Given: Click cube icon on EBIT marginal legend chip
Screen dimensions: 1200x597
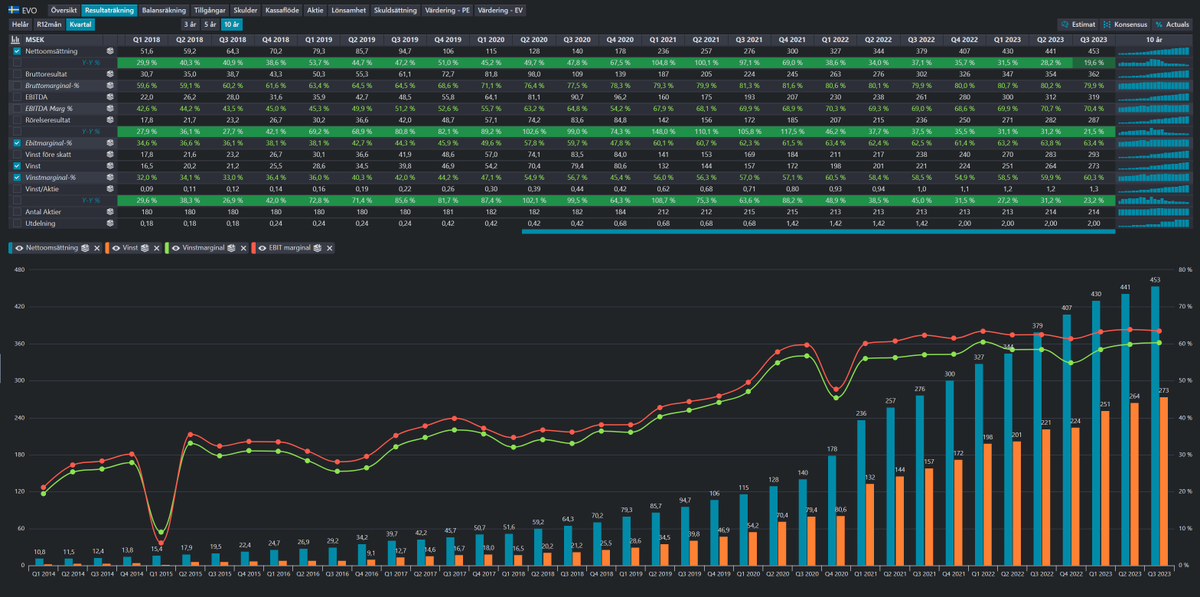Looking at the screenshot, I should tap(317, 248).
